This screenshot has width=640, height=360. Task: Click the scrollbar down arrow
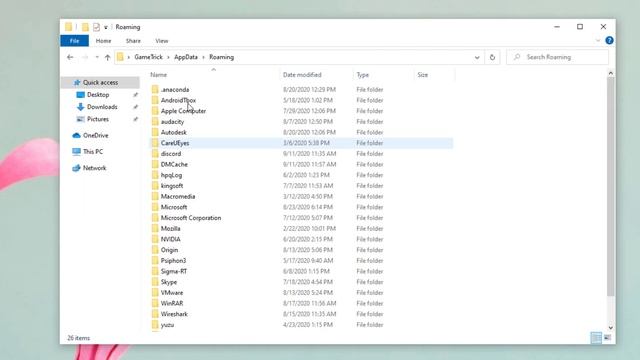click(611, 327)
